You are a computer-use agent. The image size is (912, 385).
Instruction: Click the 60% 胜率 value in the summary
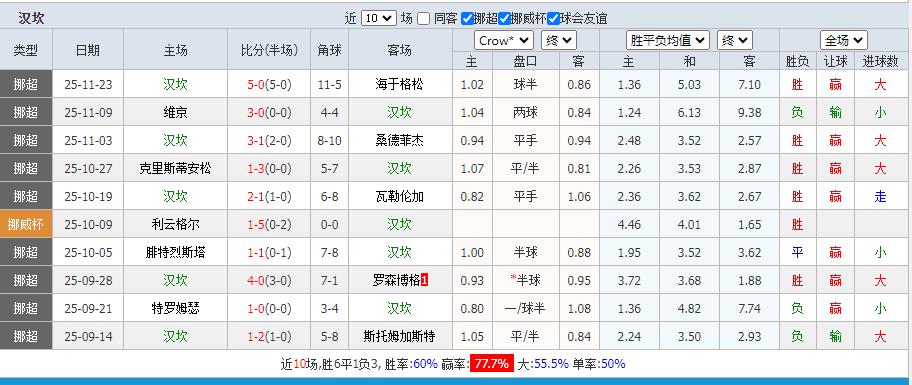[426, 364]
